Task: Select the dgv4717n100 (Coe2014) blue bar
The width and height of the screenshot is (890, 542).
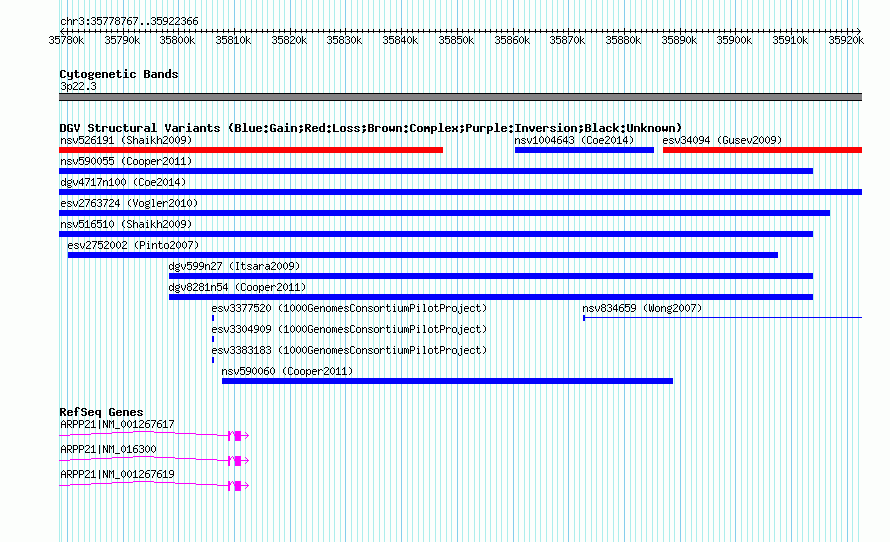Action: pos(460,192)
